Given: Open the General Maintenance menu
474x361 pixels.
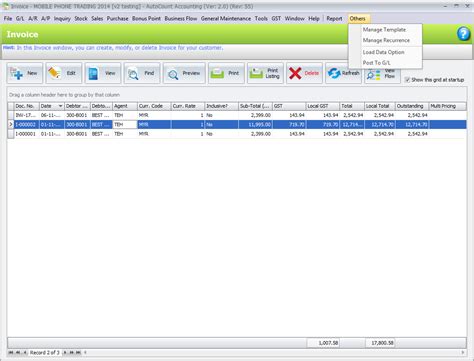Looking at the screenshot, I should point(226,19).
